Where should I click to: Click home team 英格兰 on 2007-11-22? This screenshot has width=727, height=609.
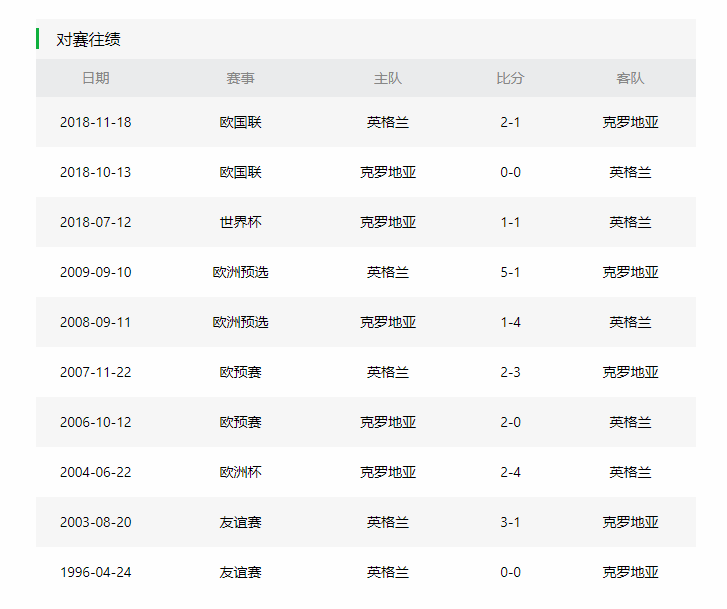(388, 372)
